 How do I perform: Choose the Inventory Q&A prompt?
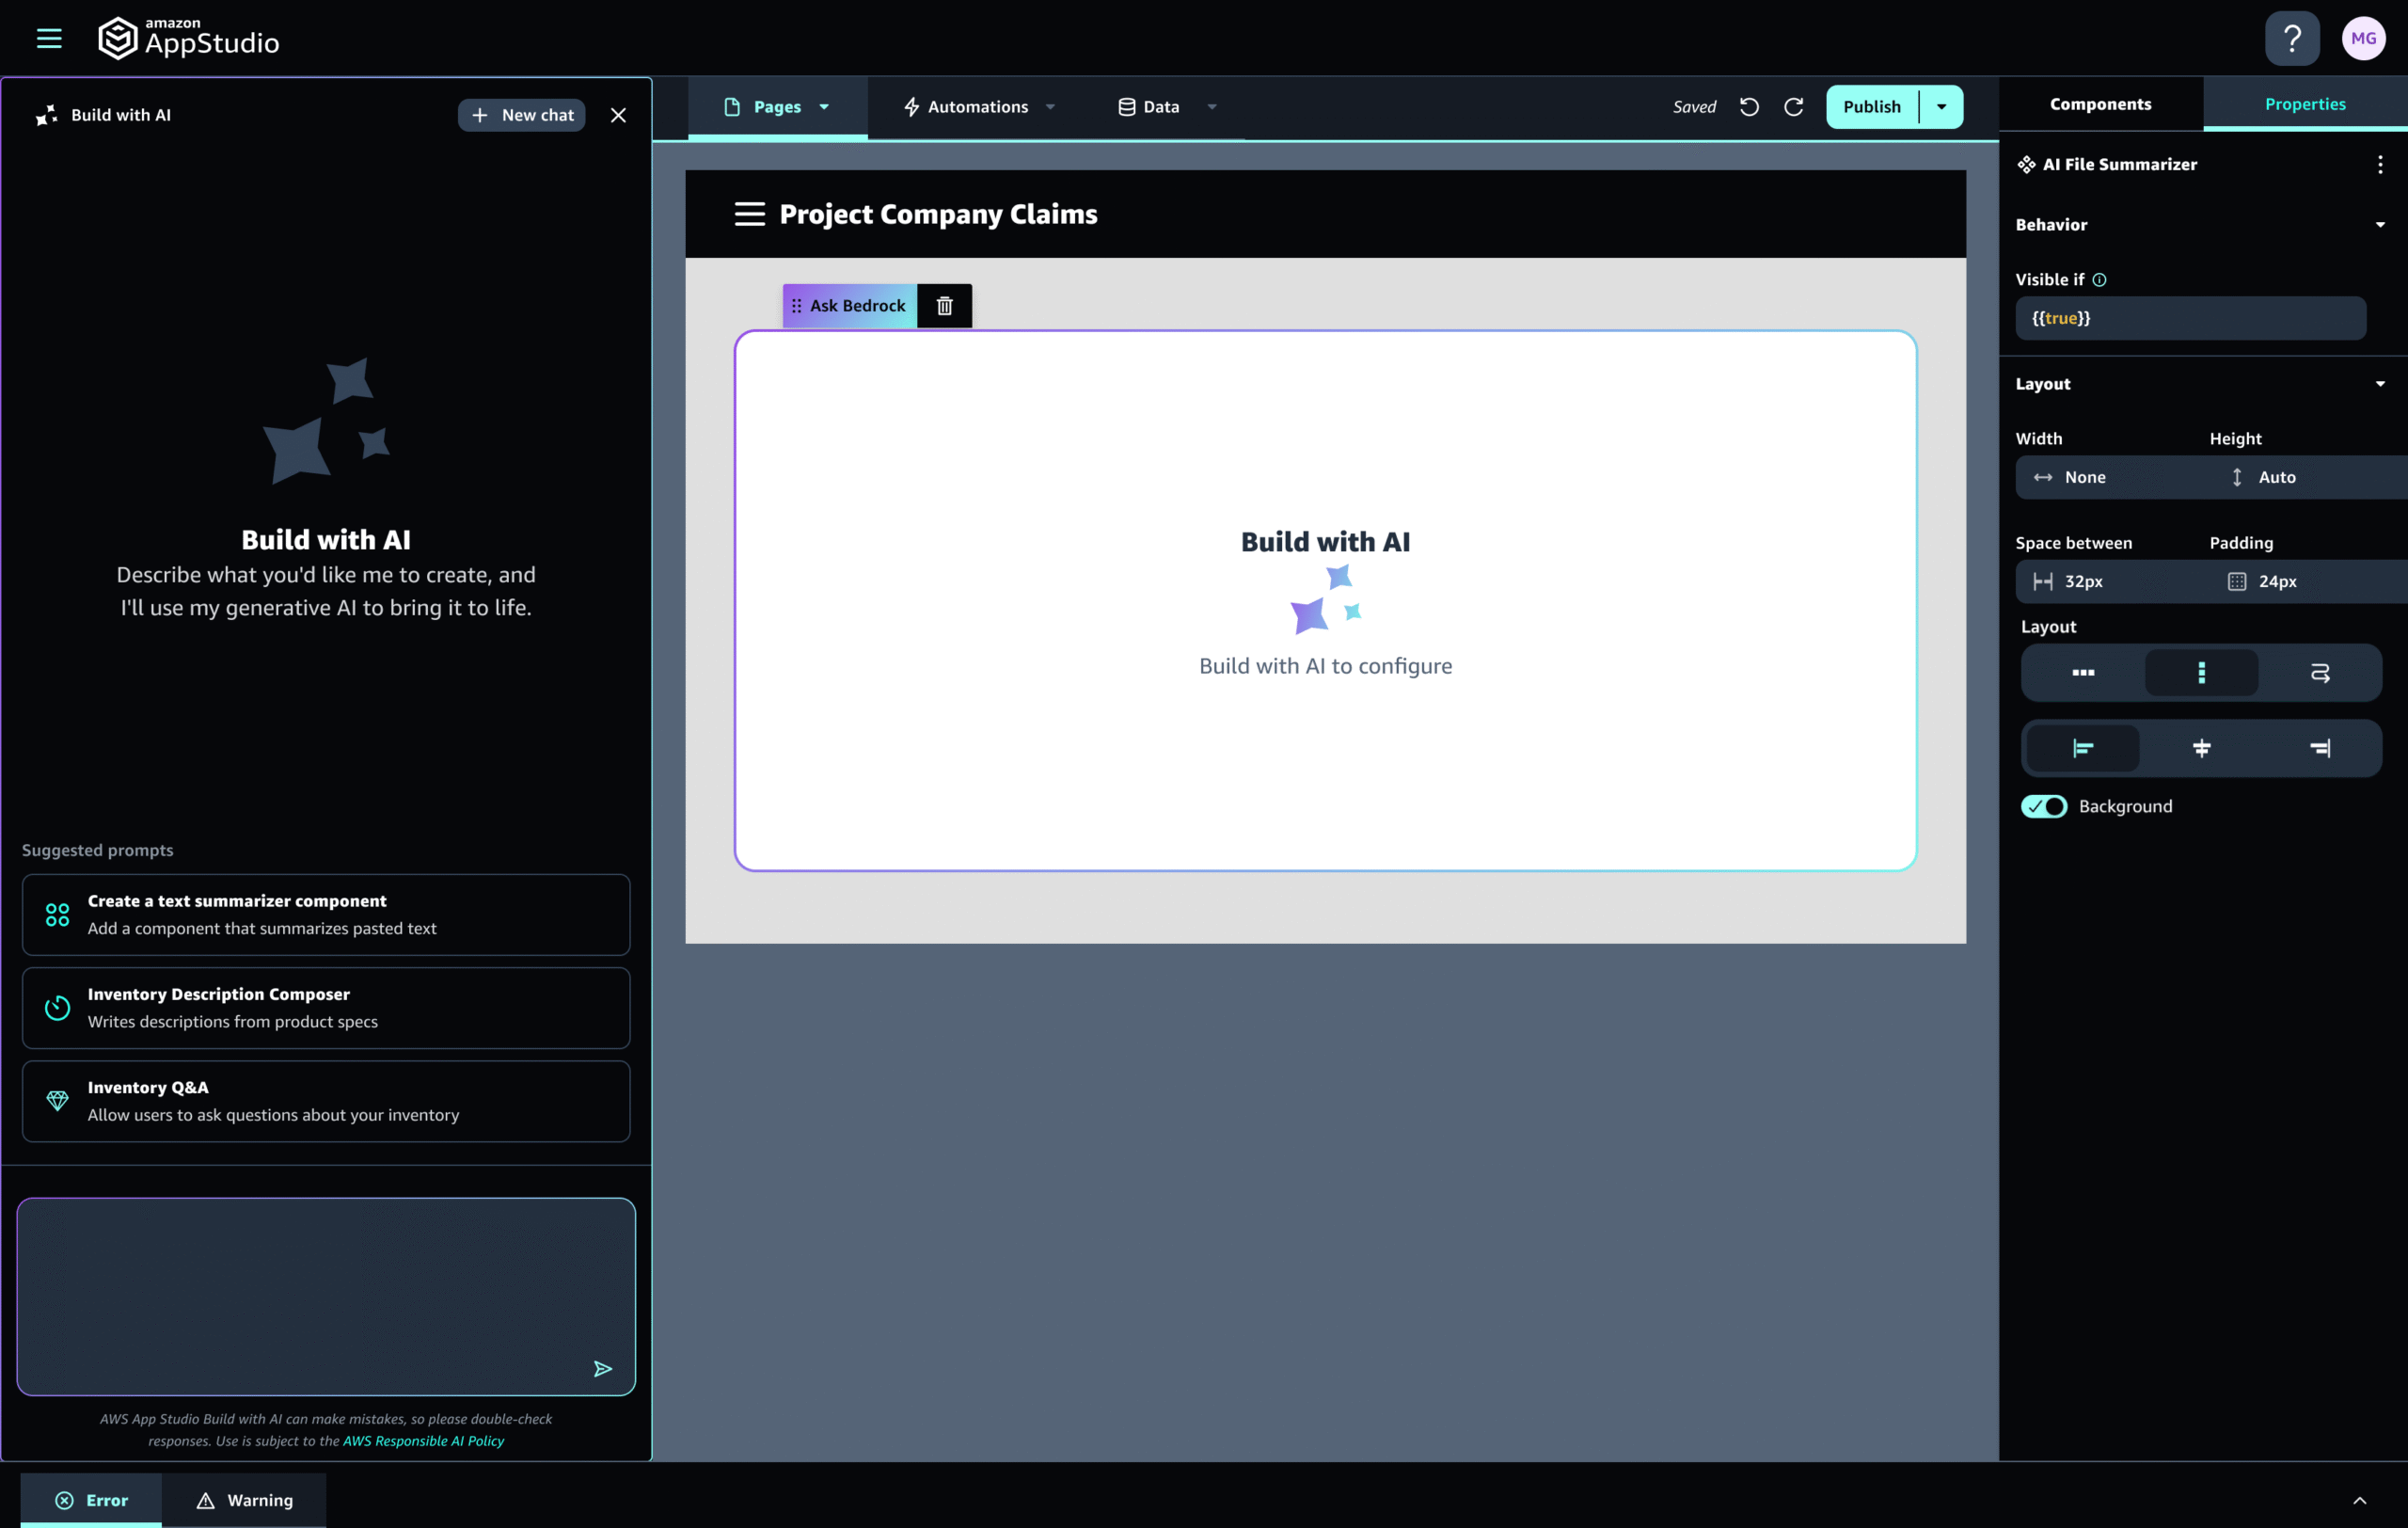pos(326,1101)
